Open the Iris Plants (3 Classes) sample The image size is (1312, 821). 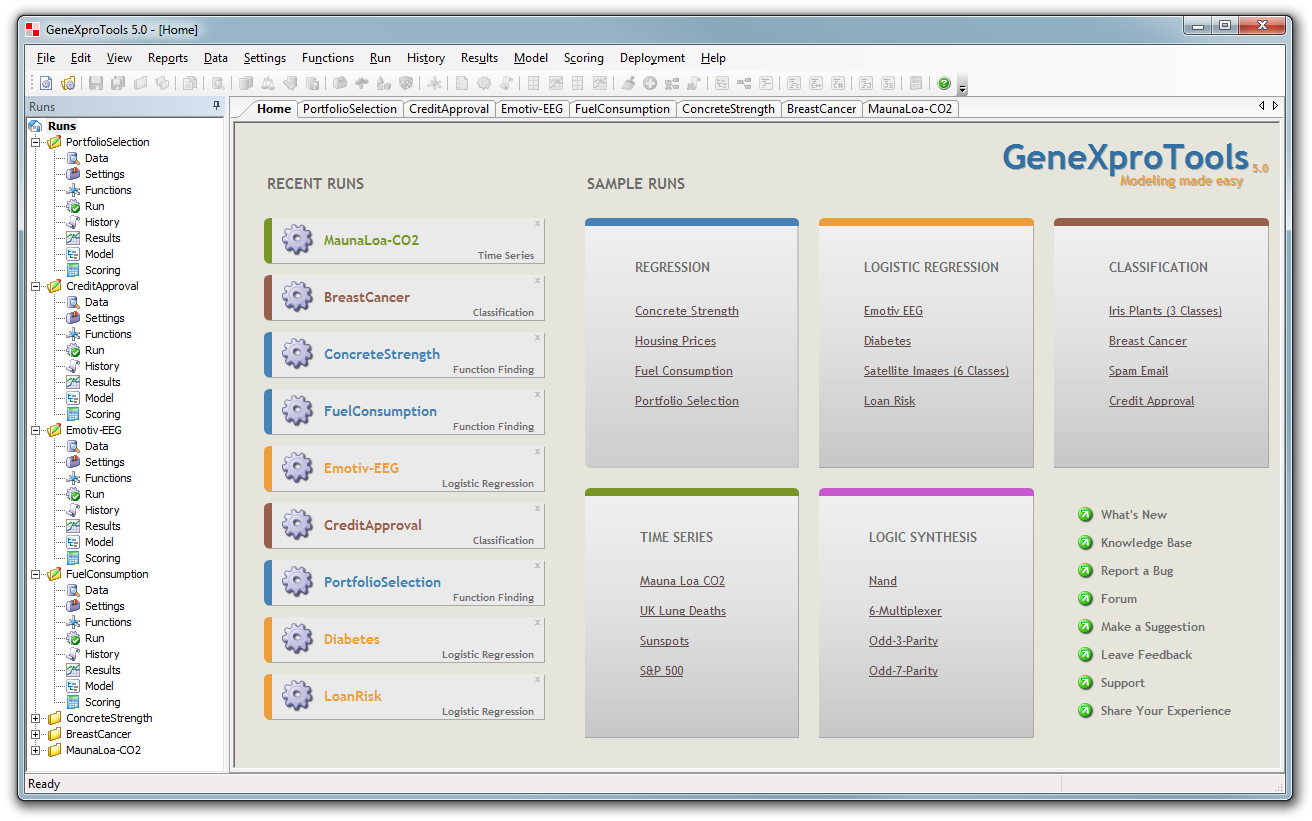point(1164,311)
